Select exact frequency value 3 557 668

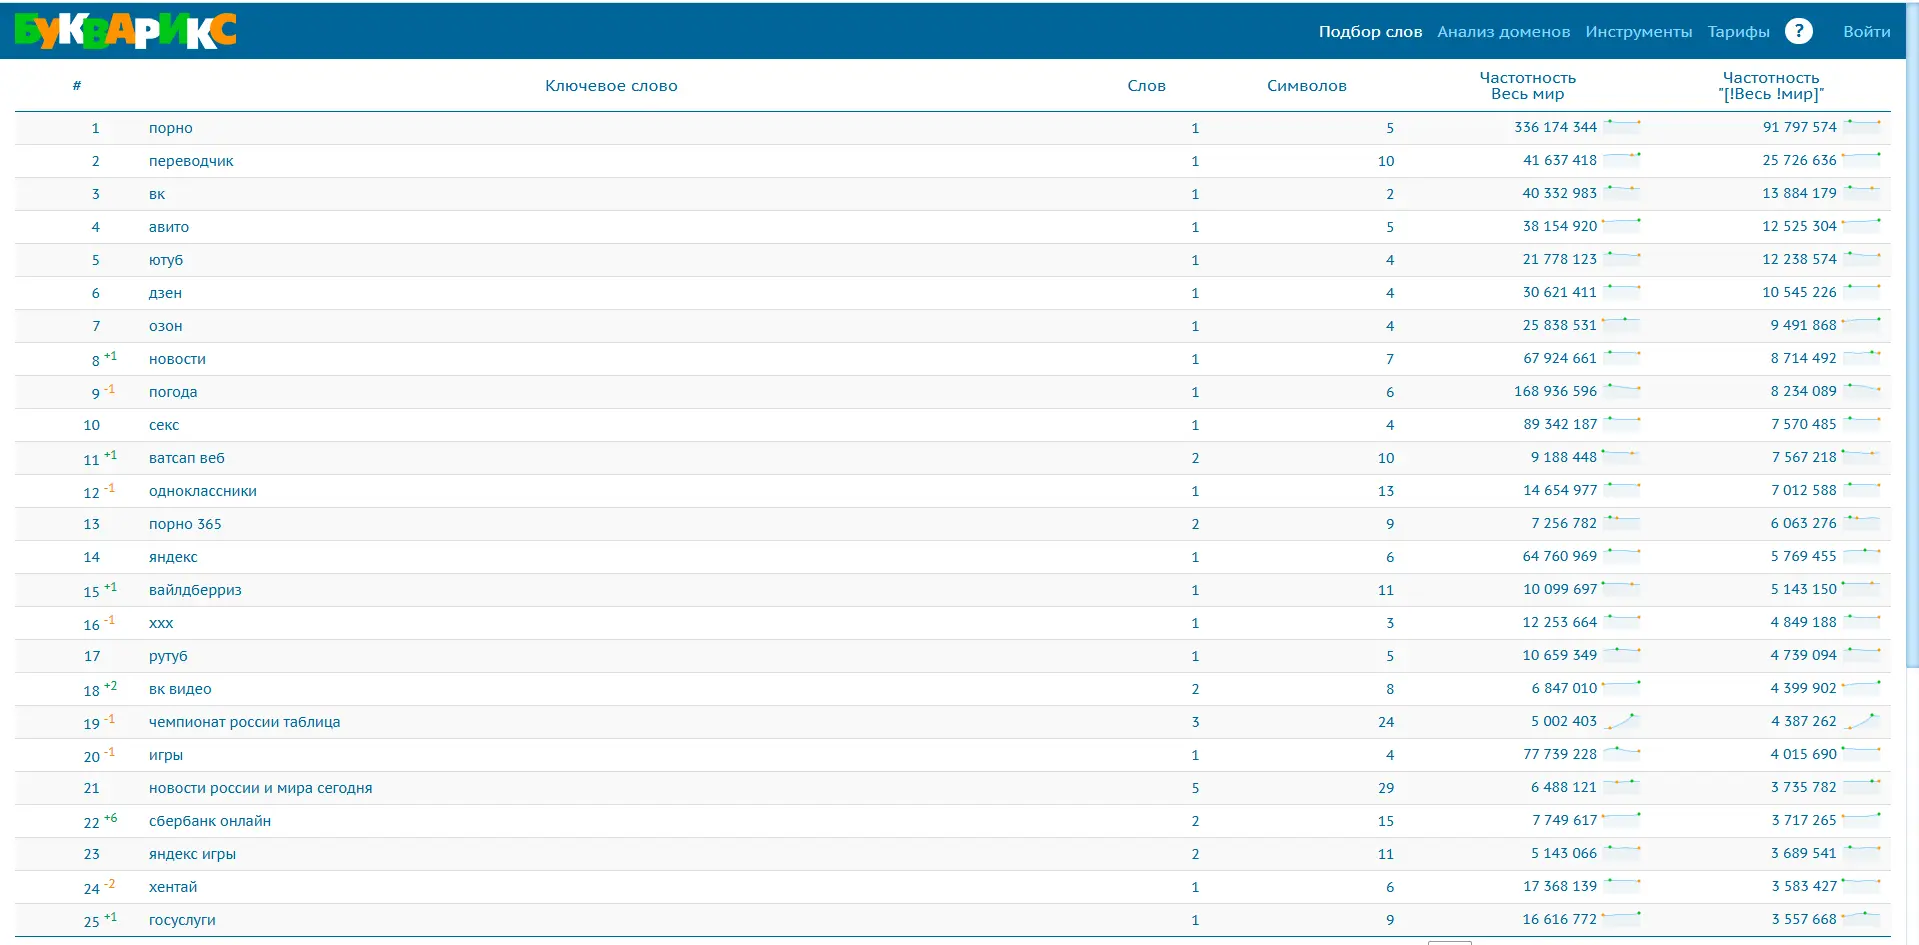1804,919
